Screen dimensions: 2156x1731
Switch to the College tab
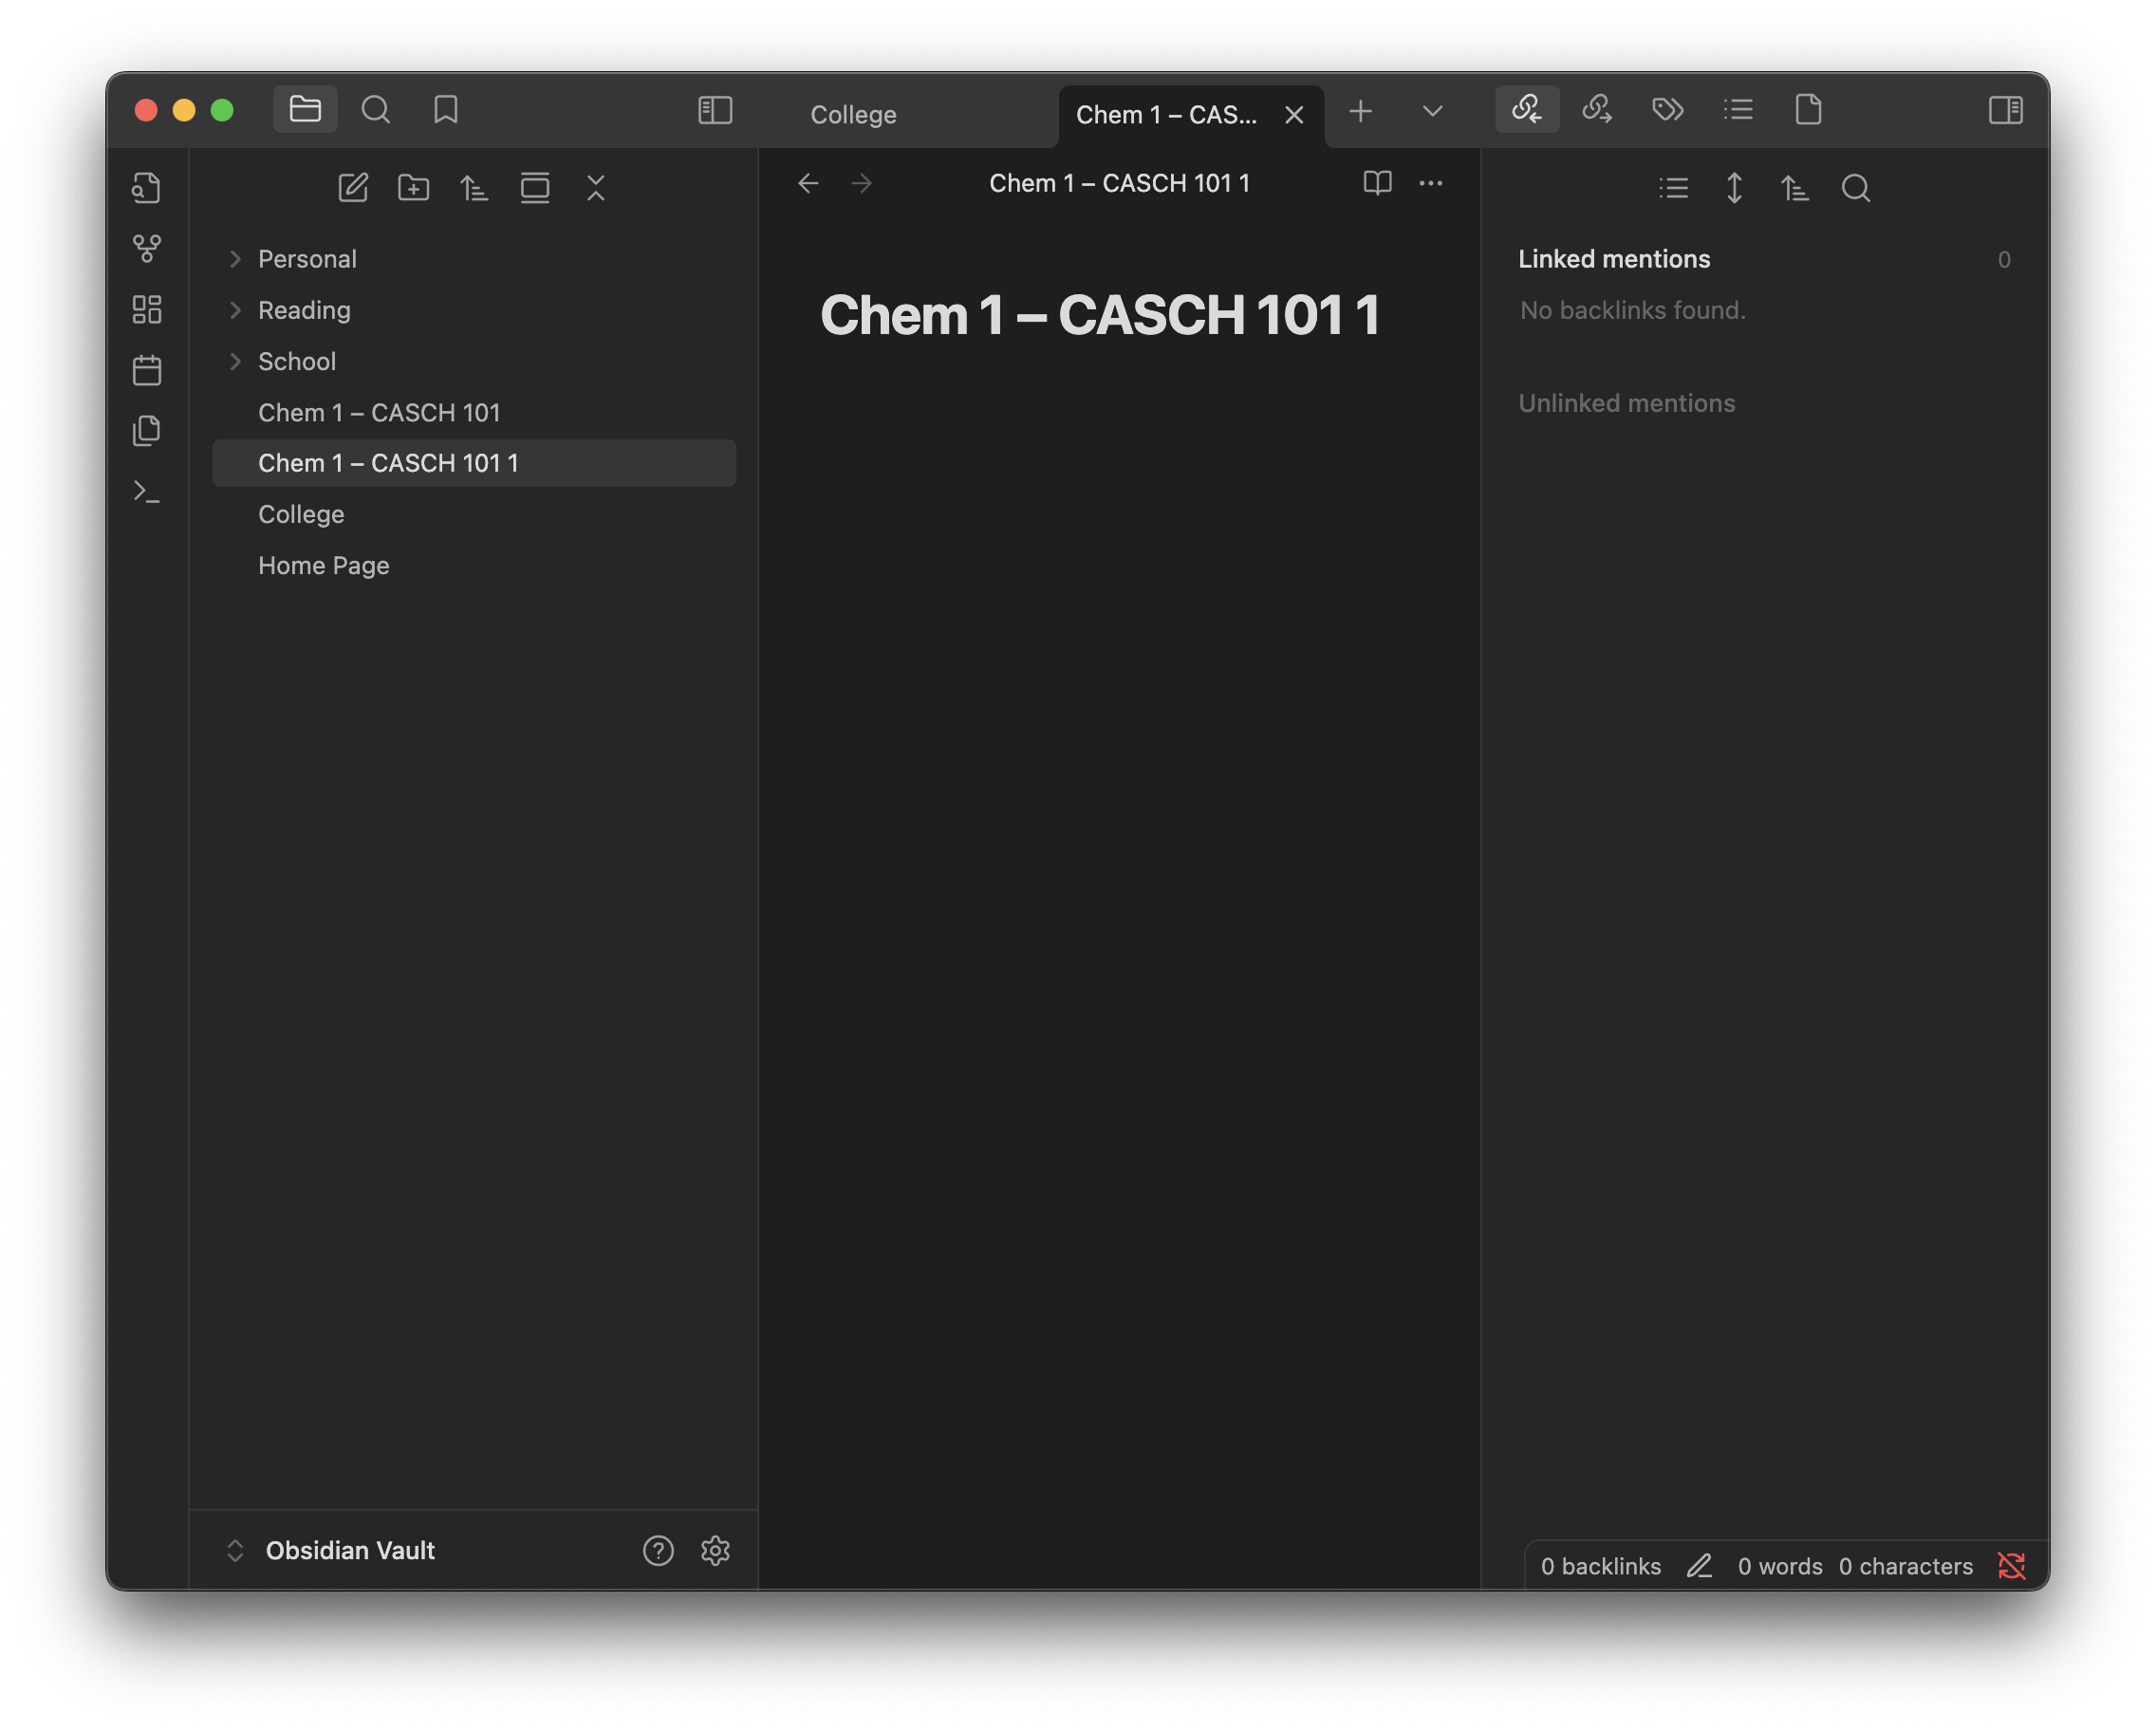[853, 115]
